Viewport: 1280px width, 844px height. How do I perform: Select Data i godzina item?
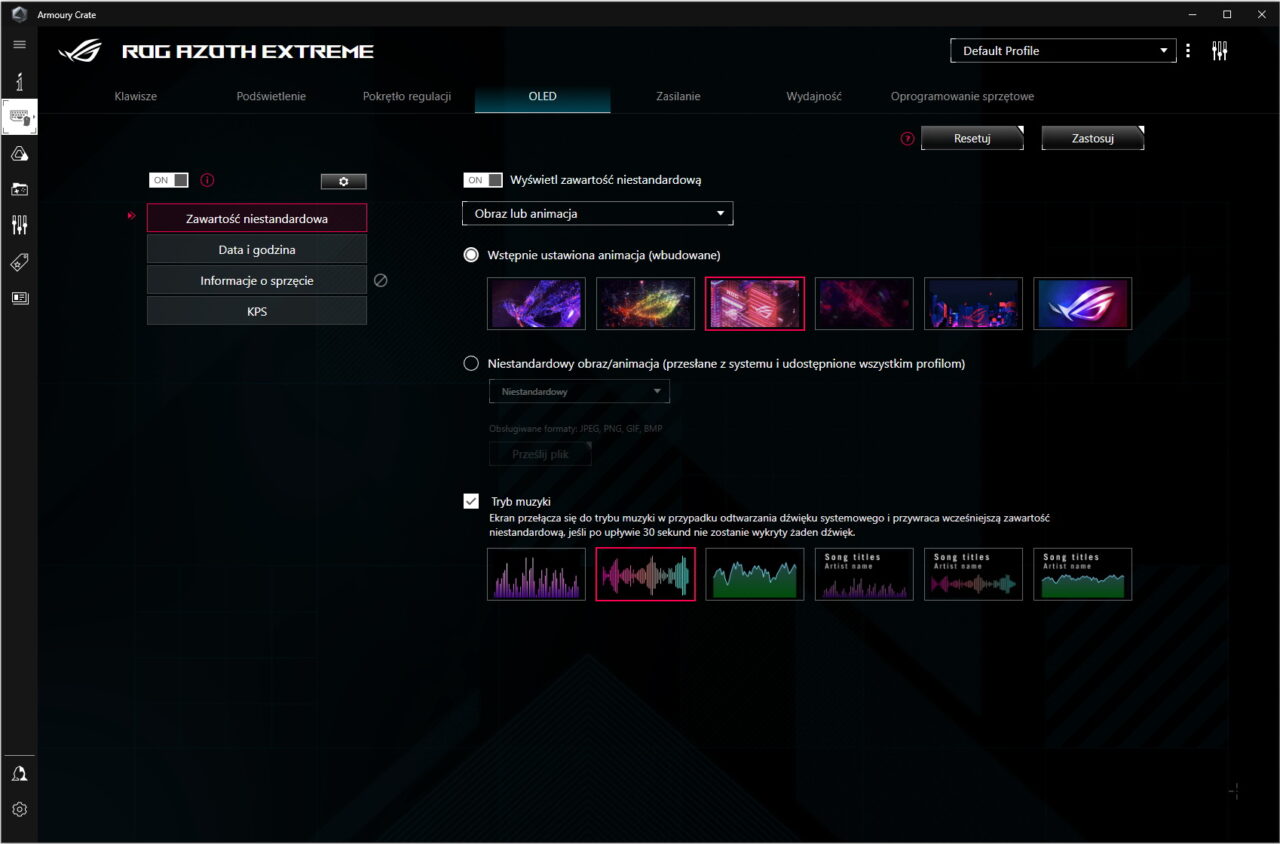click(x=257, y=249)
